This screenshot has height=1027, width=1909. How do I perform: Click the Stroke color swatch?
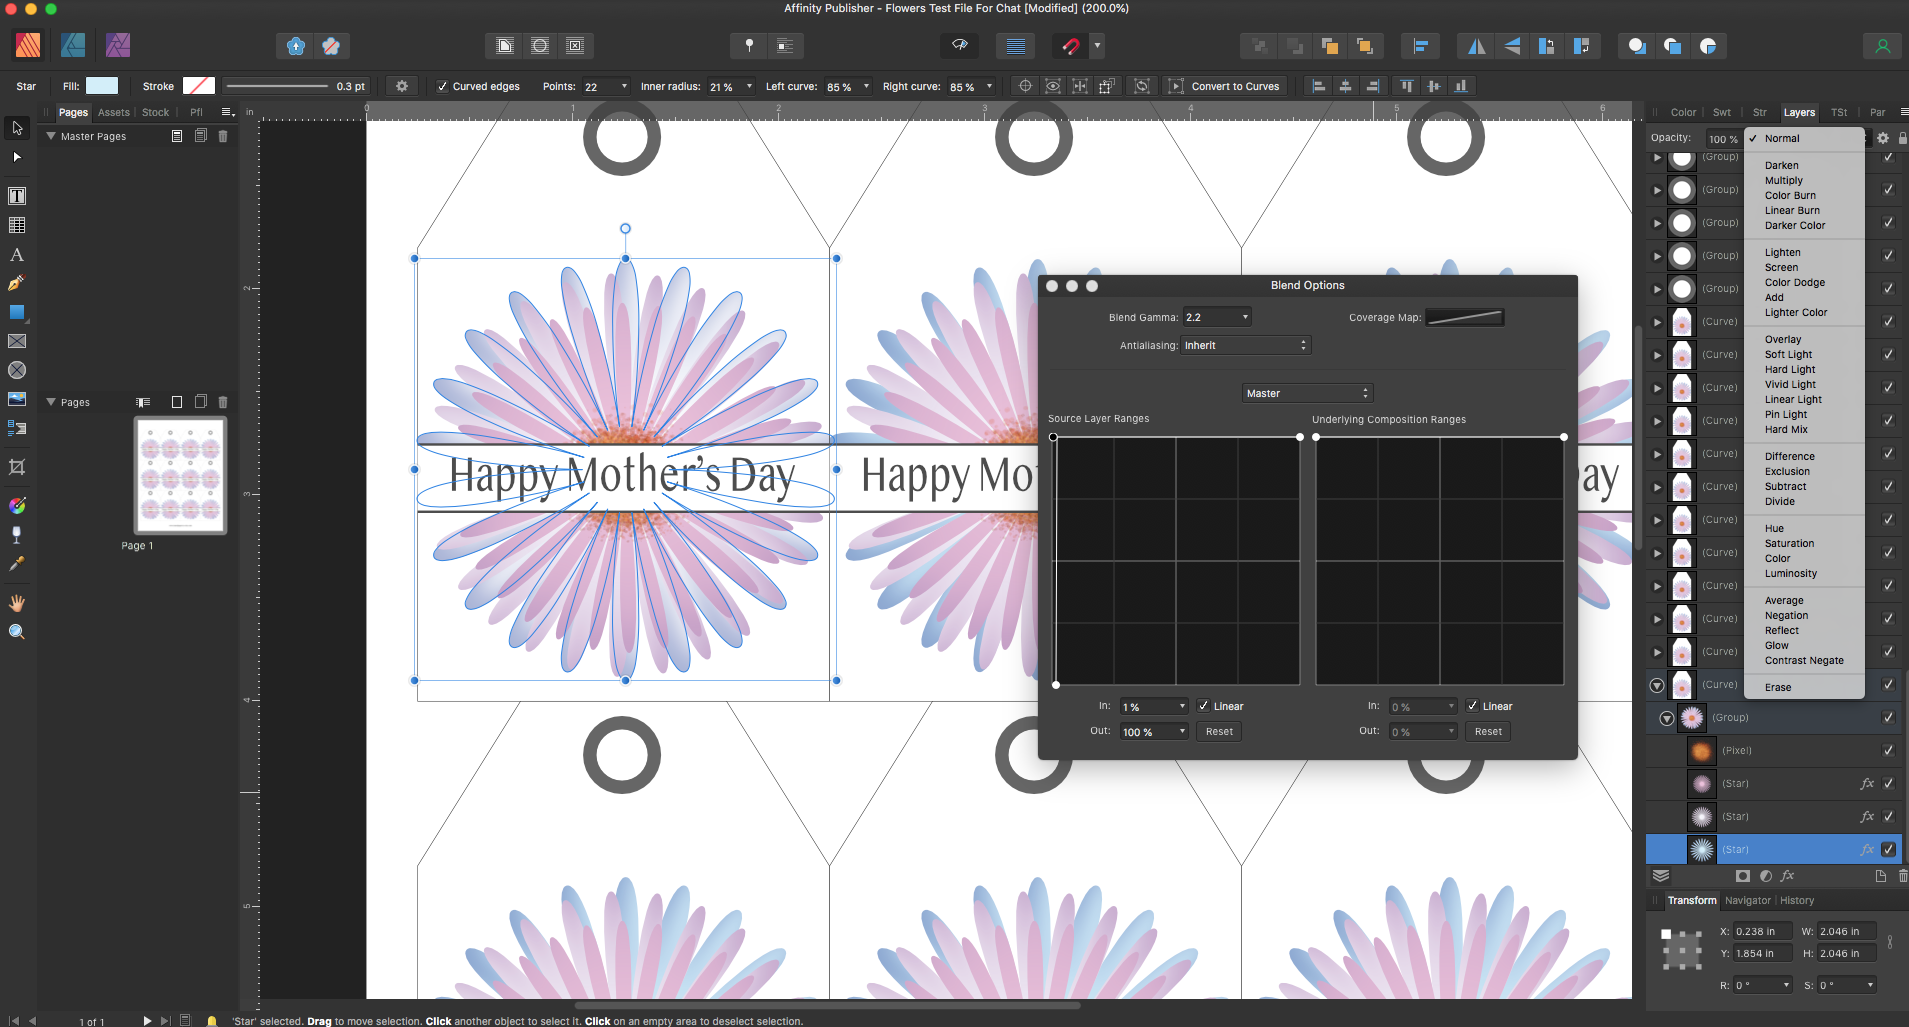(198, 86)
